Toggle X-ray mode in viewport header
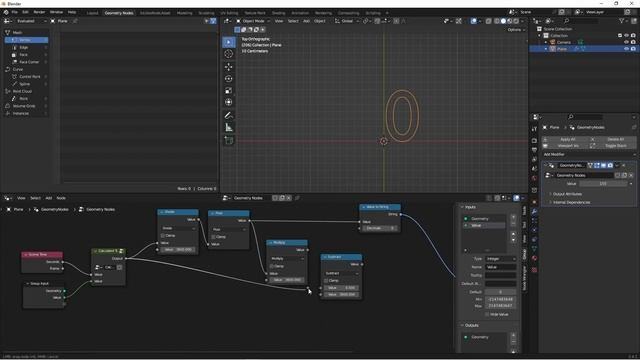640x360 pixels. (x=489, y=21)
